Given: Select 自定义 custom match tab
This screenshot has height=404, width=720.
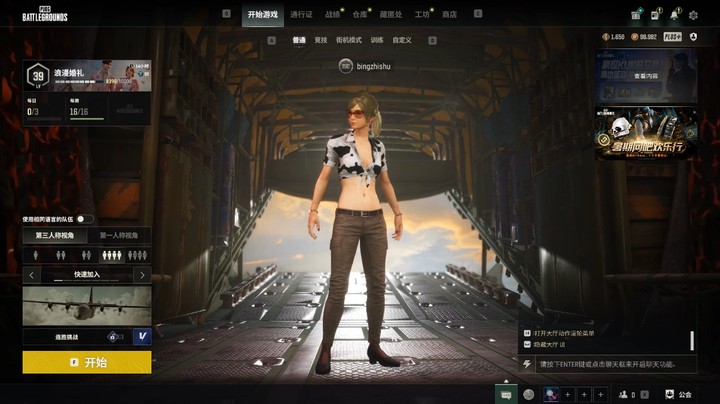Looking at the screenshot, I should click(x=402, y=40).
